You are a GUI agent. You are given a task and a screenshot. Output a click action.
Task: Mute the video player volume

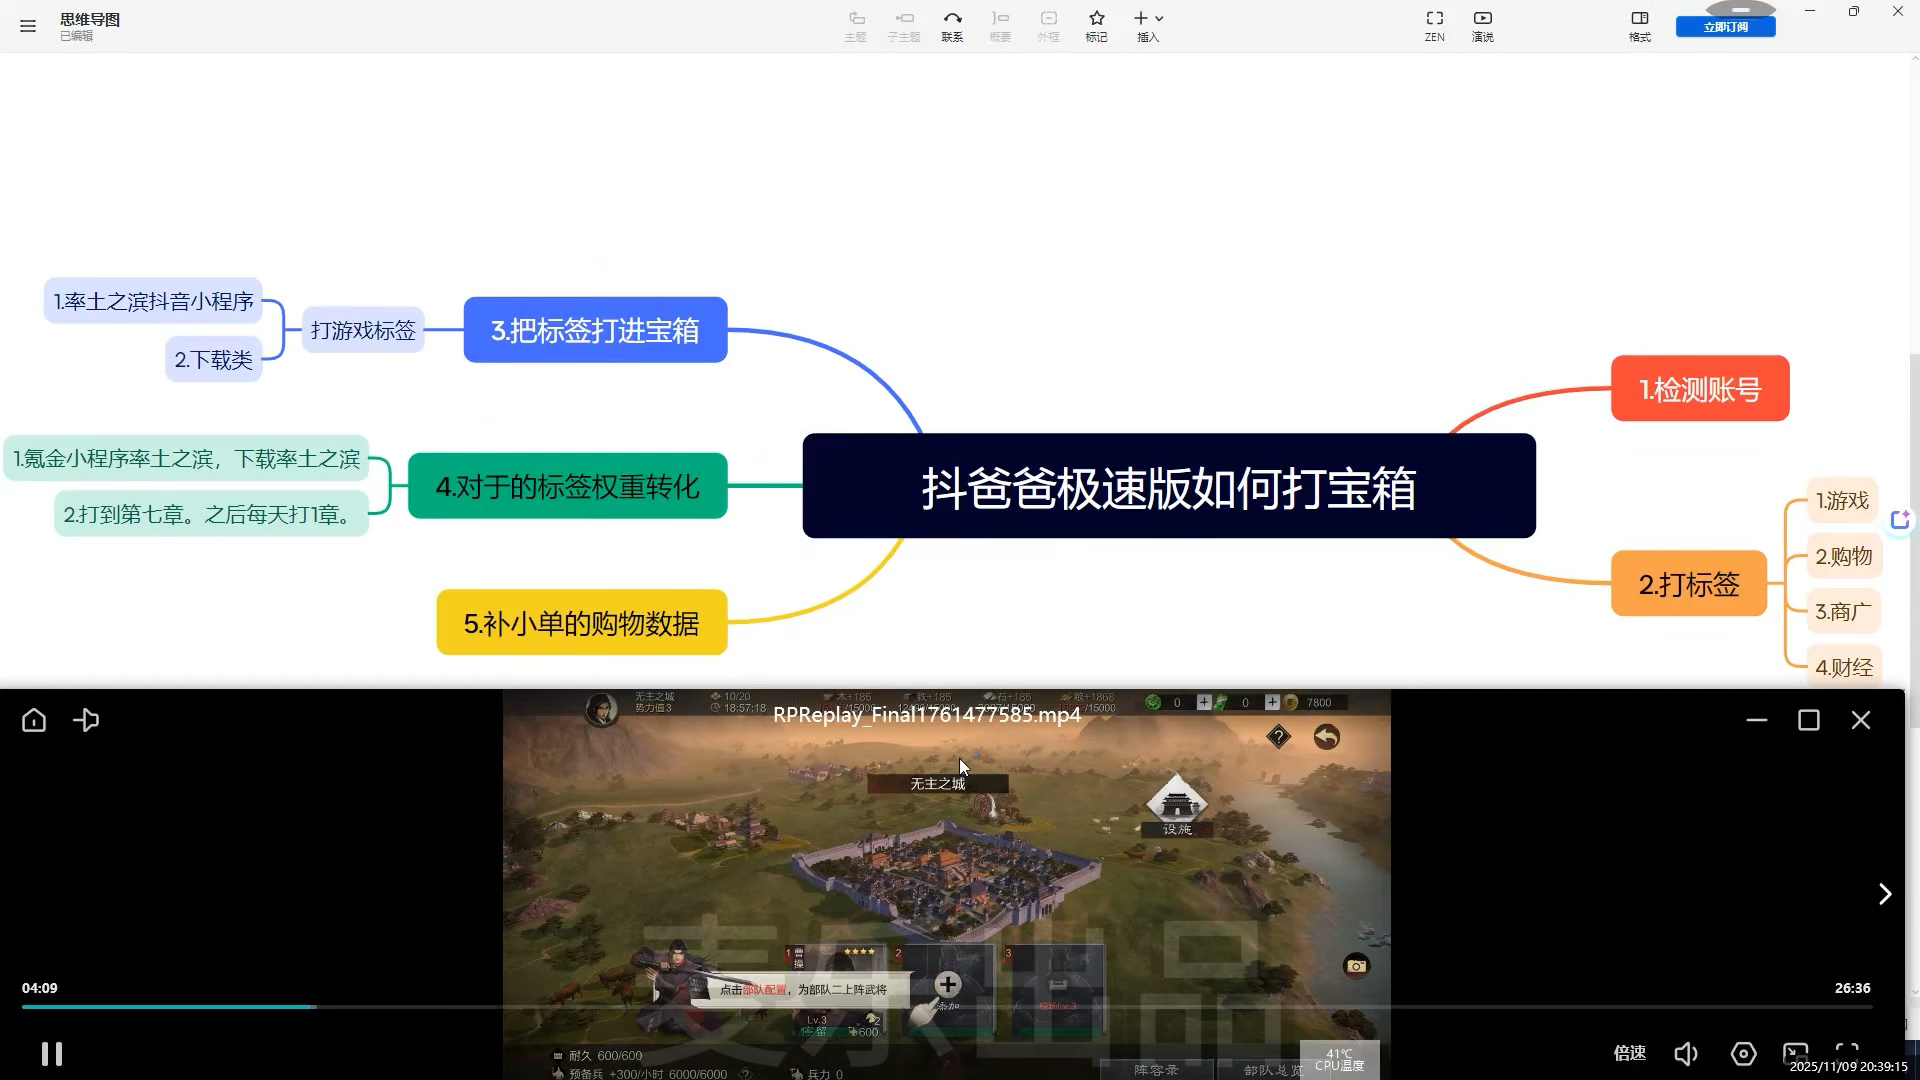point(1686,1054)
